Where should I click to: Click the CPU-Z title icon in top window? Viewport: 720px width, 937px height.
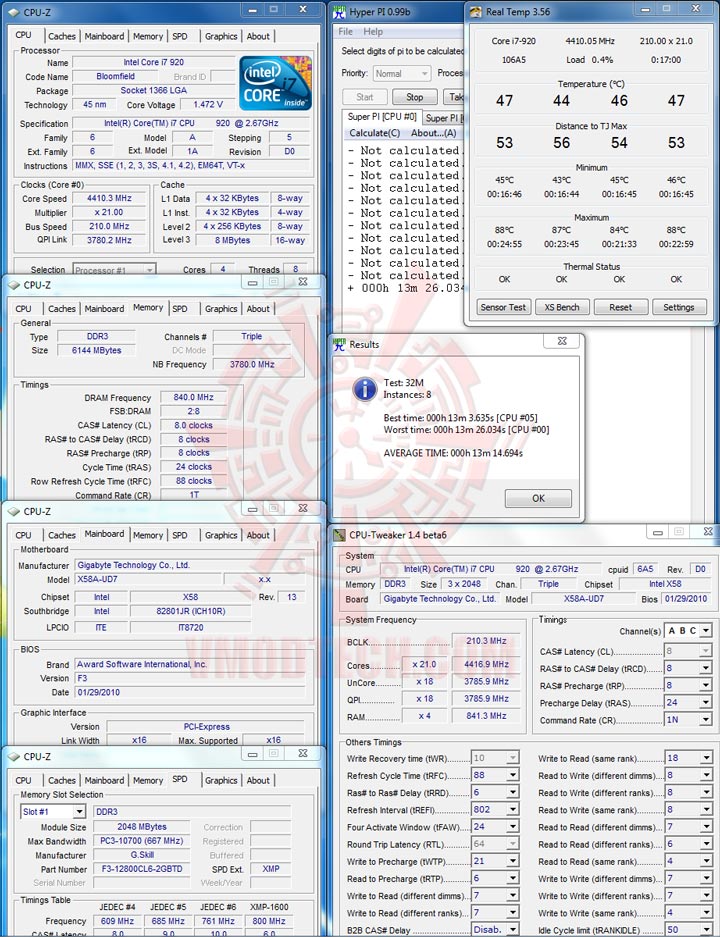[14, 12]
